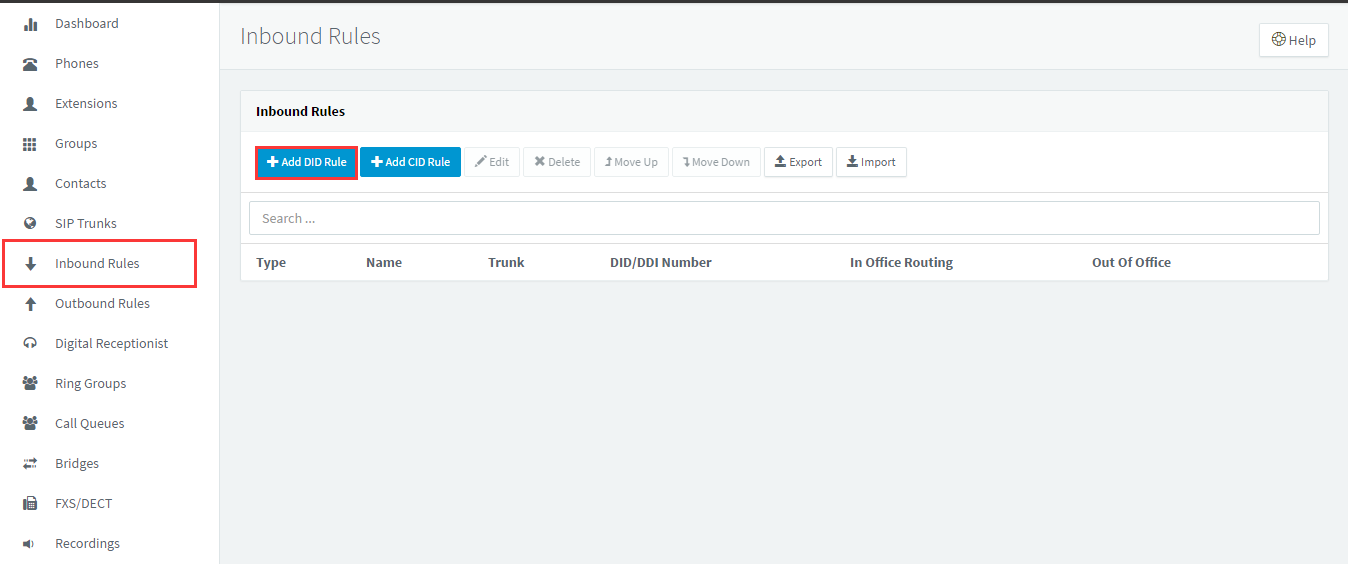Click the Inbound Rules down arrow icon
This screenshot has height=564, width=1348.
click(30, 264)
